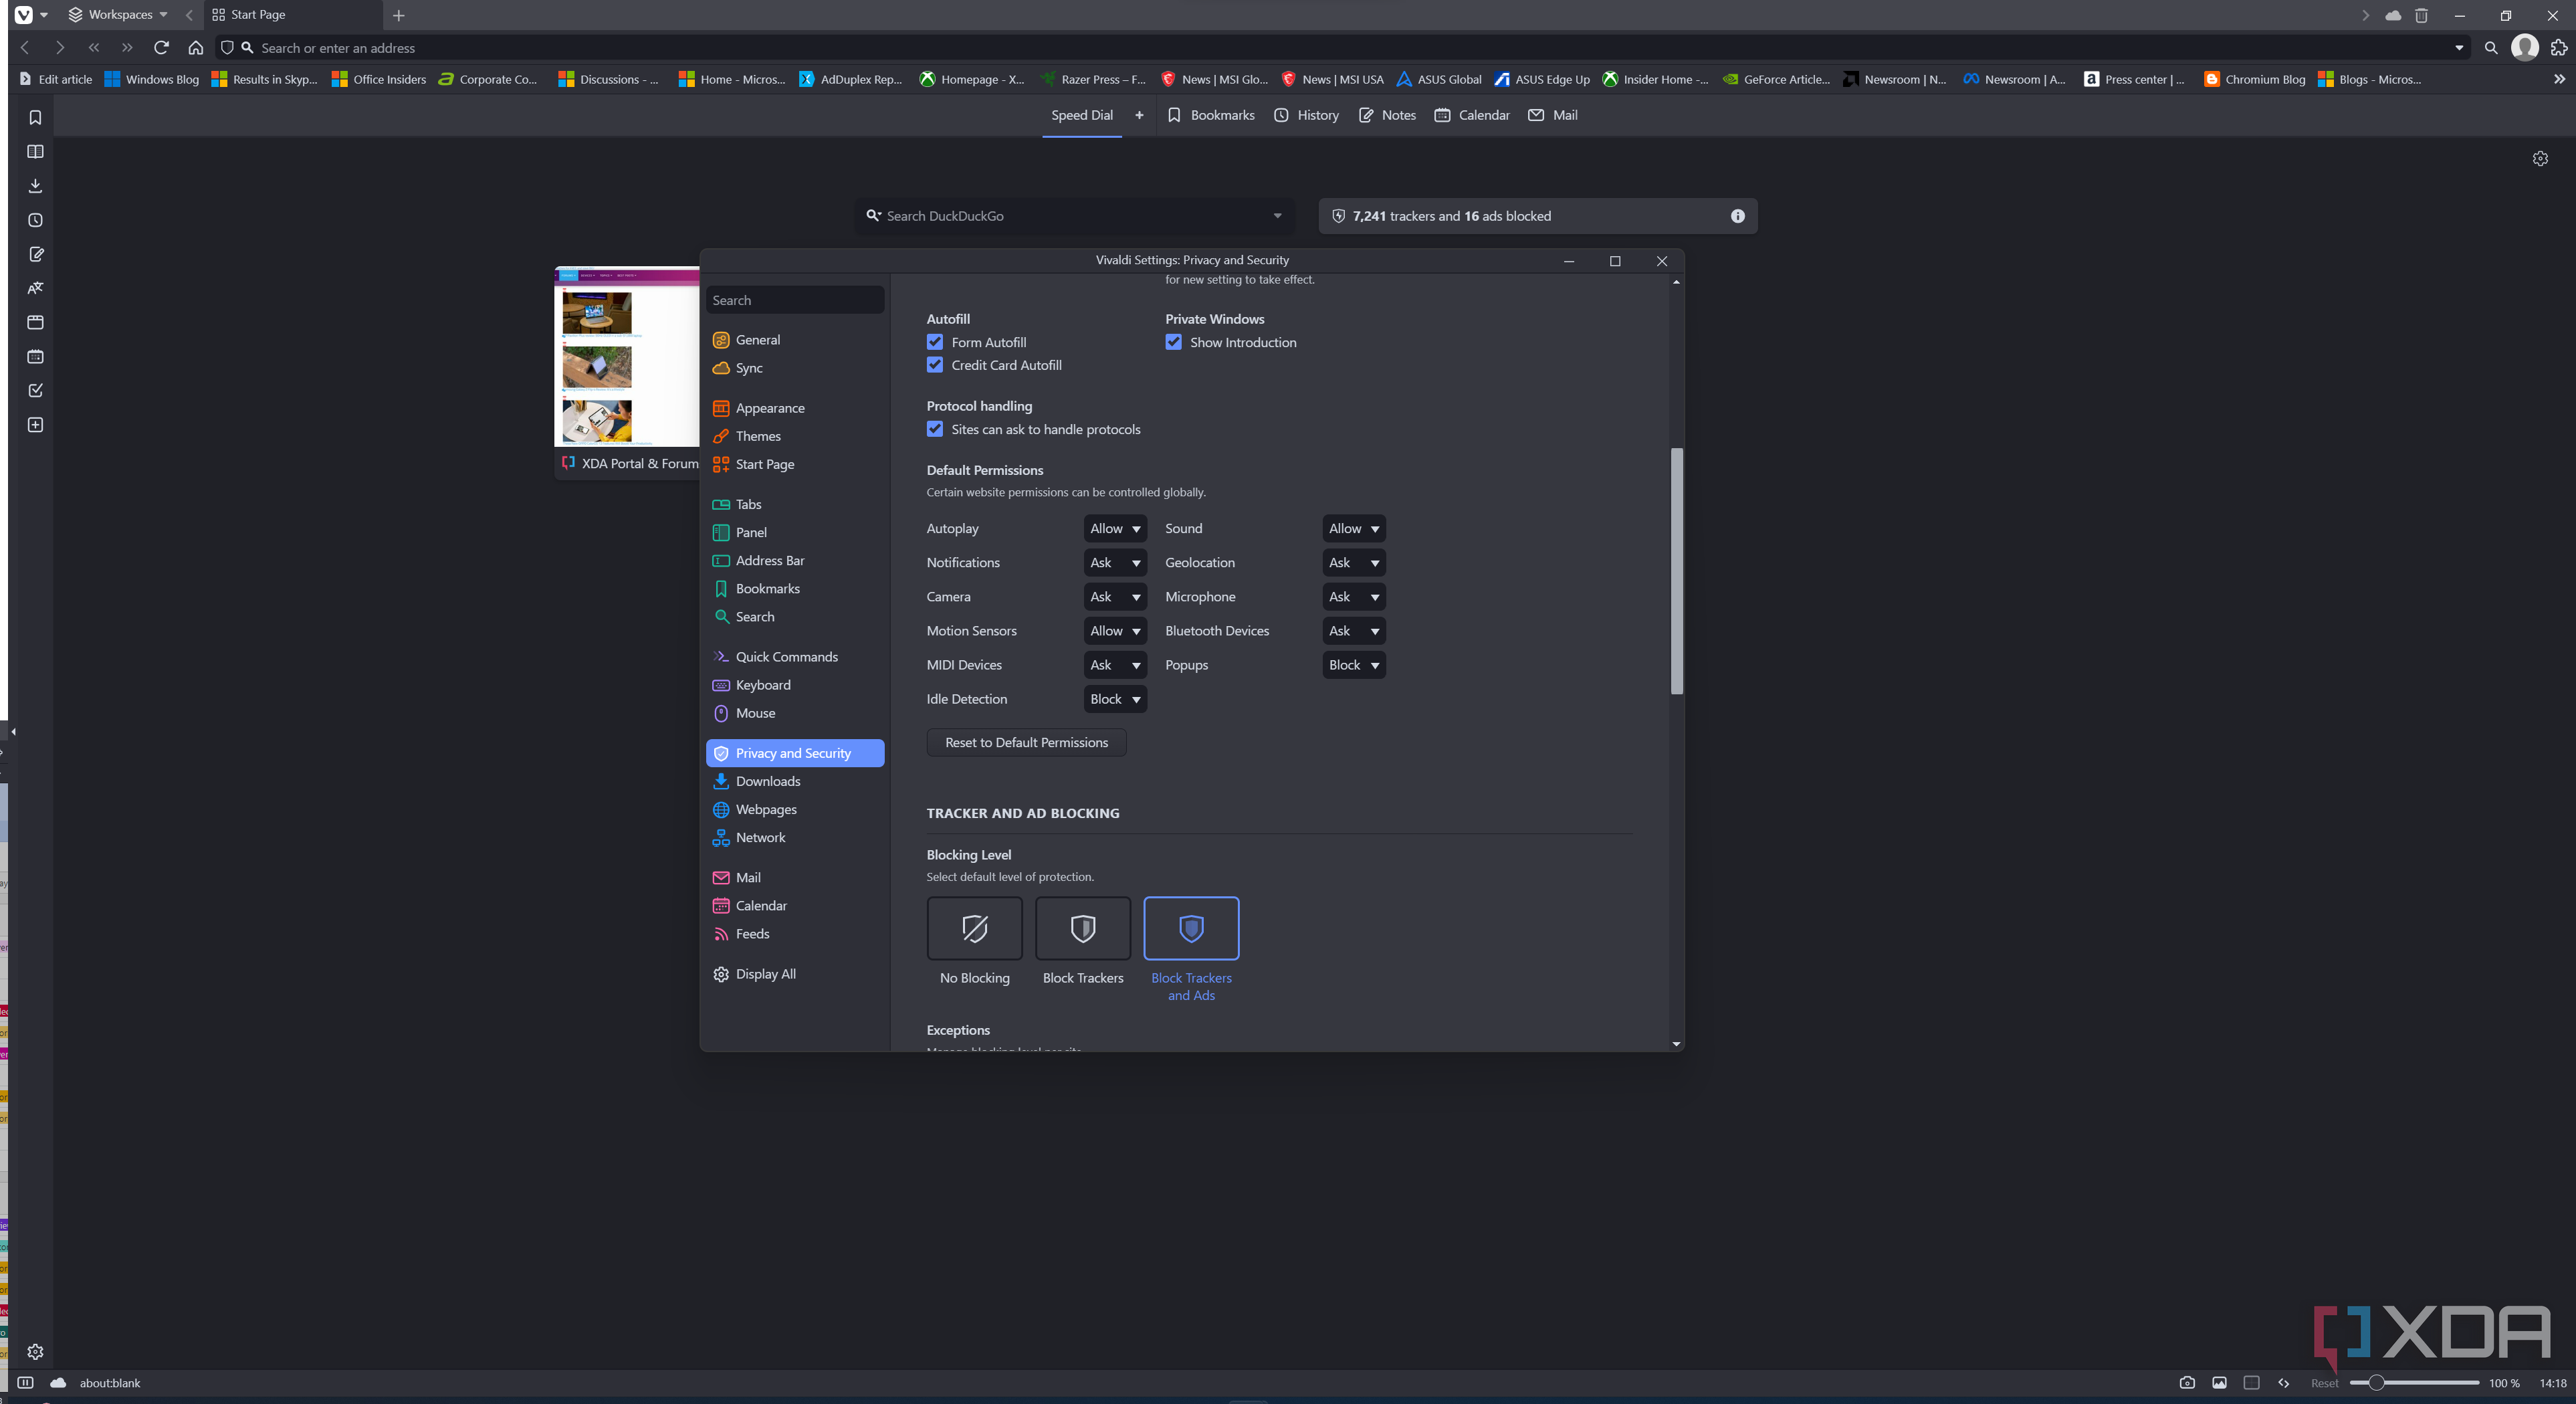The width and height of the screenshot is (2576, 1404).
Task: Reload the current page
Action: click(161, 47)
